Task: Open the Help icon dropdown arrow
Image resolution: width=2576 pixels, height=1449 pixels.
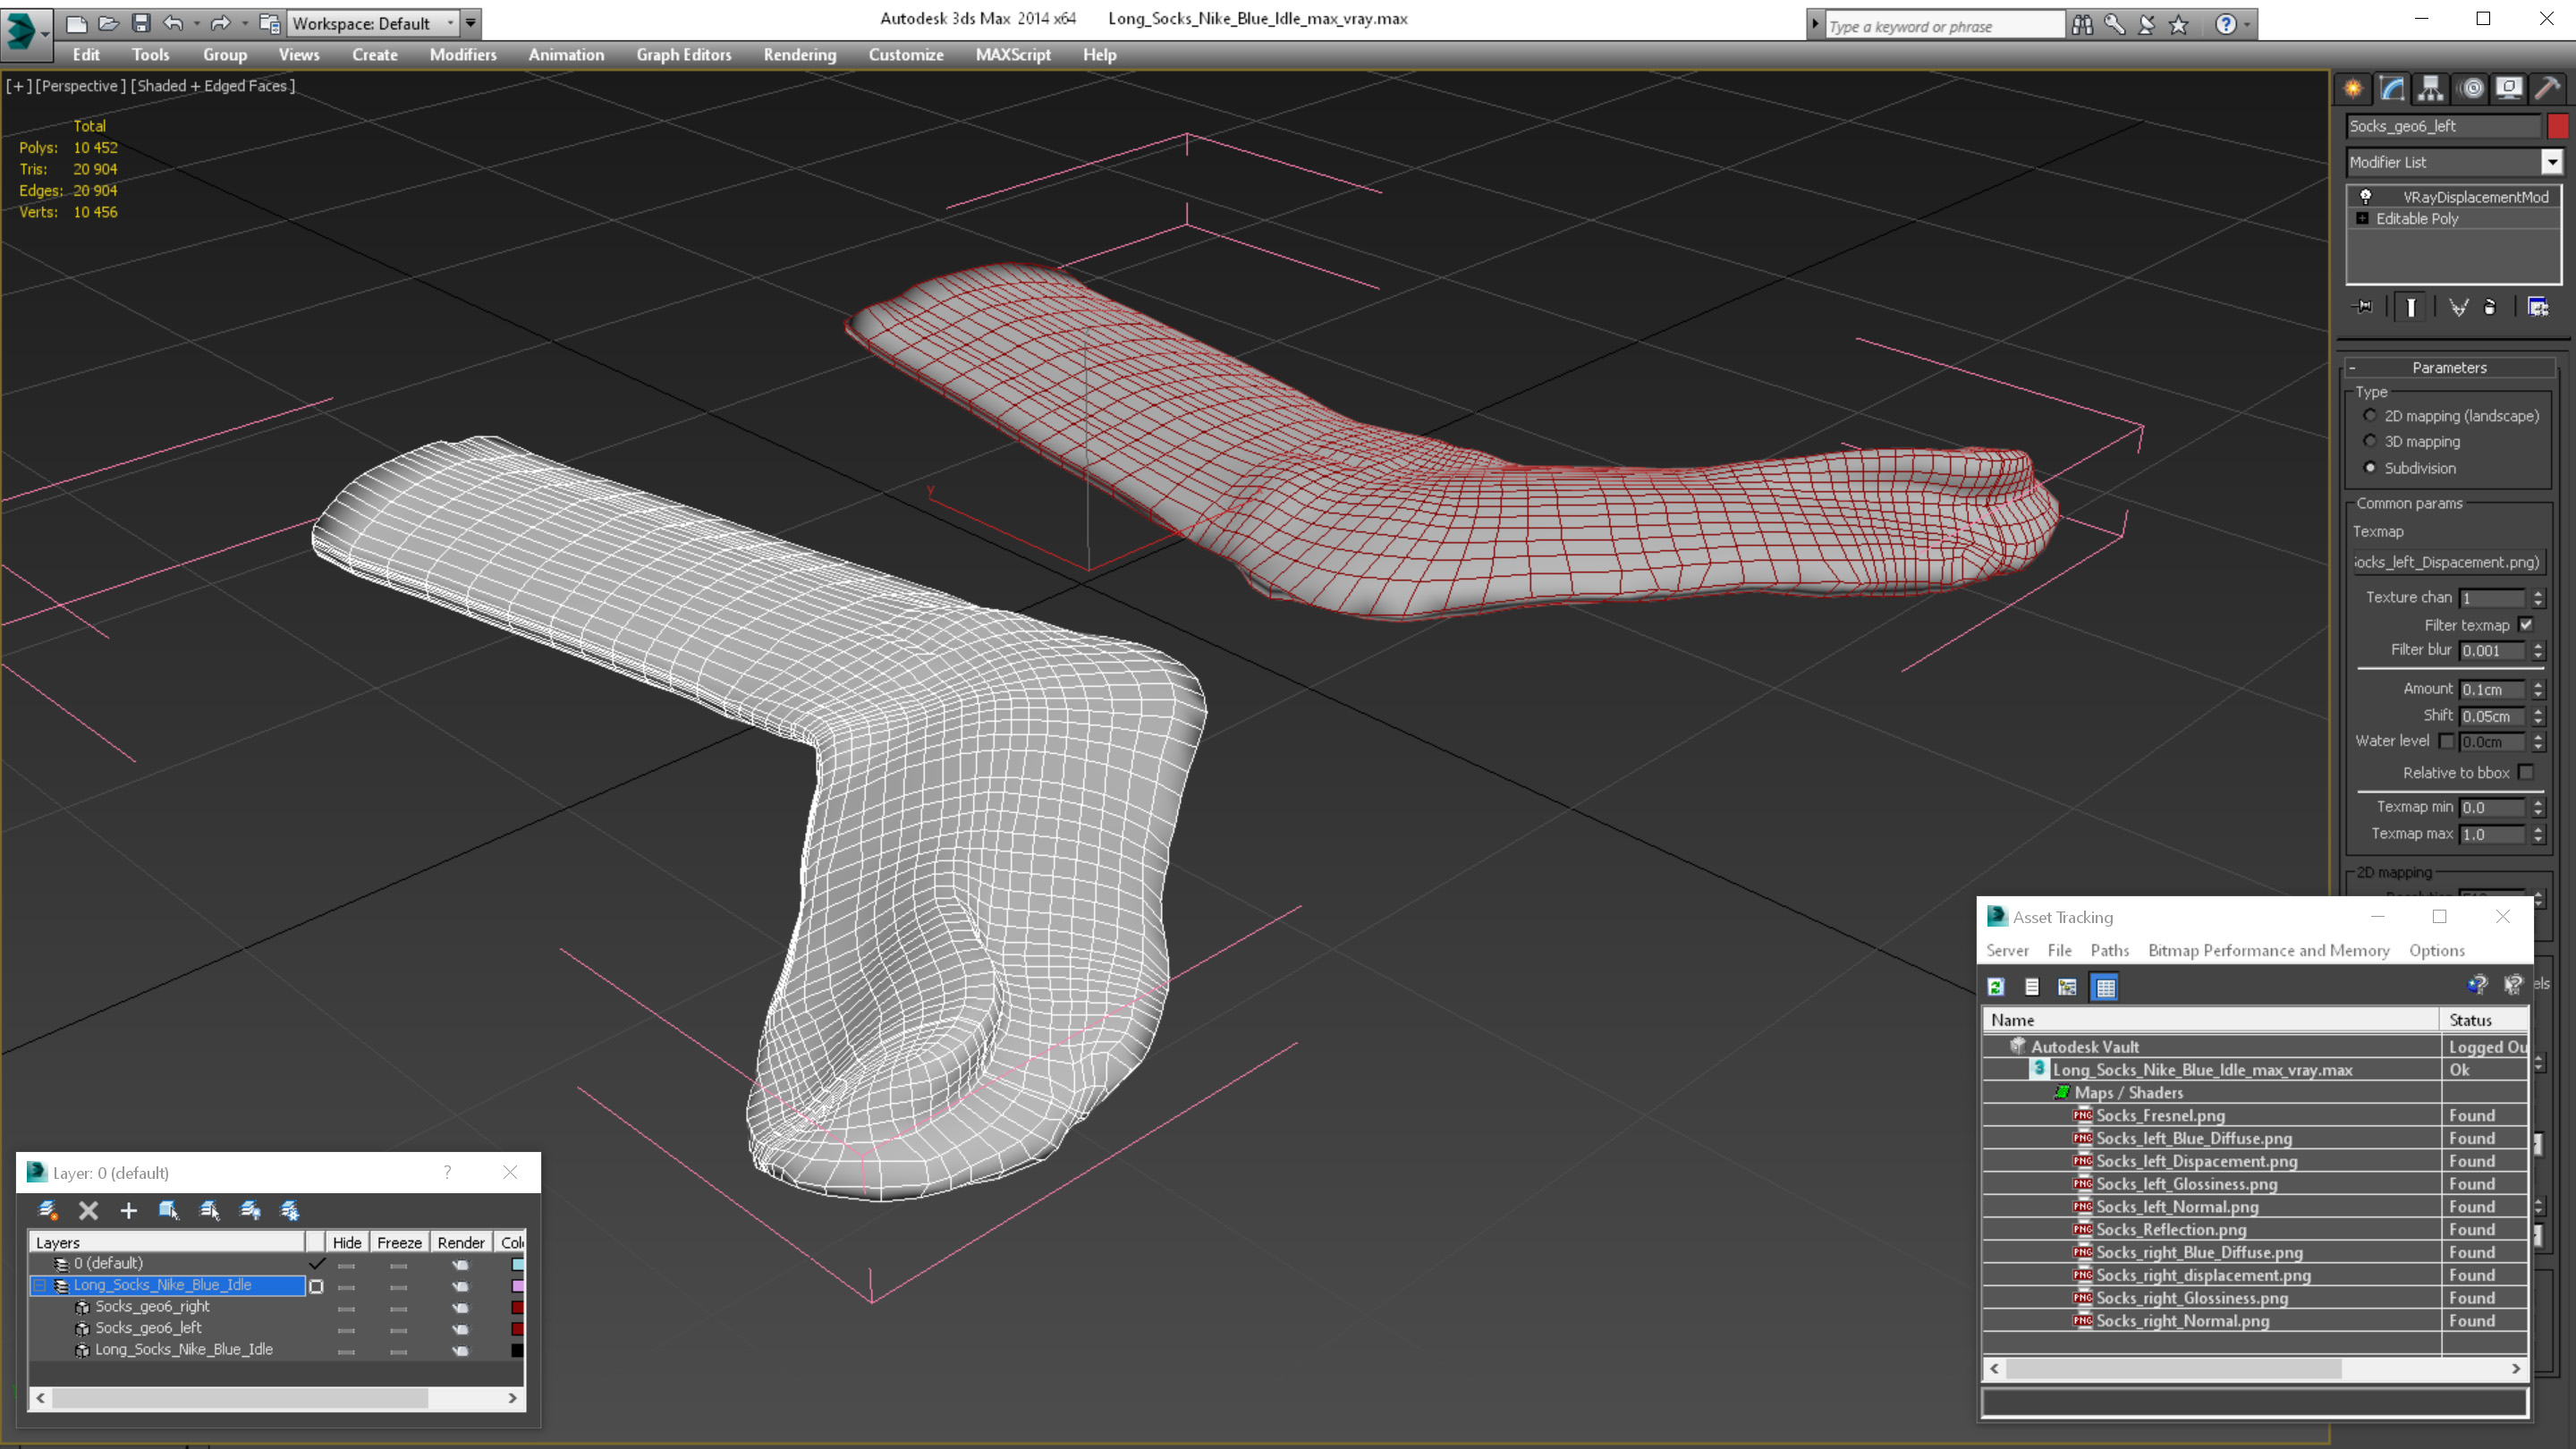Action: 2247,25
